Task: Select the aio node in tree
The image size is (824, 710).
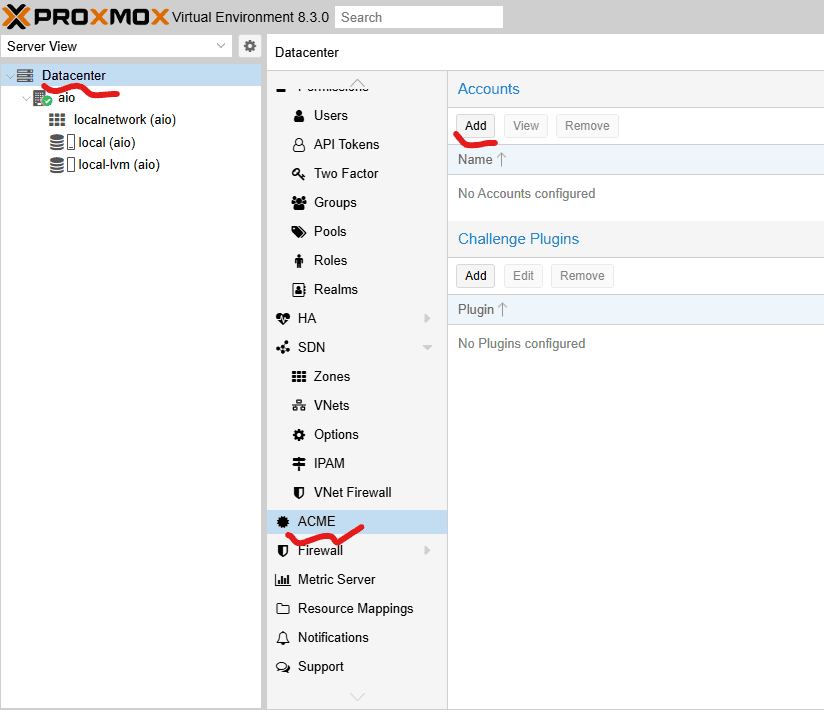Action: click(x=67, y=98)
